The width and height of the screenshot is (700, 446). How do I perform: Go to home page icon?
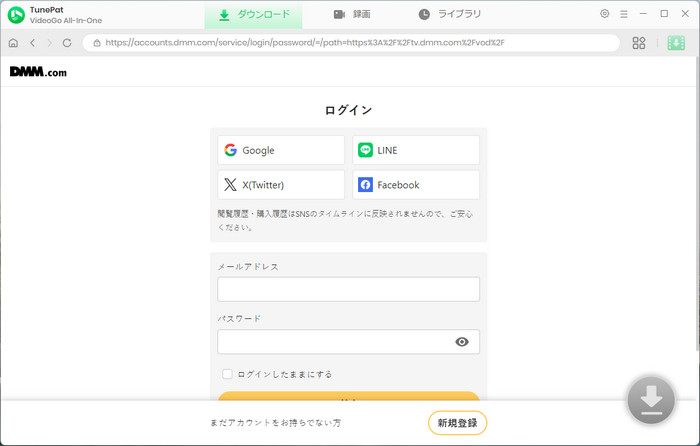(x=13, y=43)
